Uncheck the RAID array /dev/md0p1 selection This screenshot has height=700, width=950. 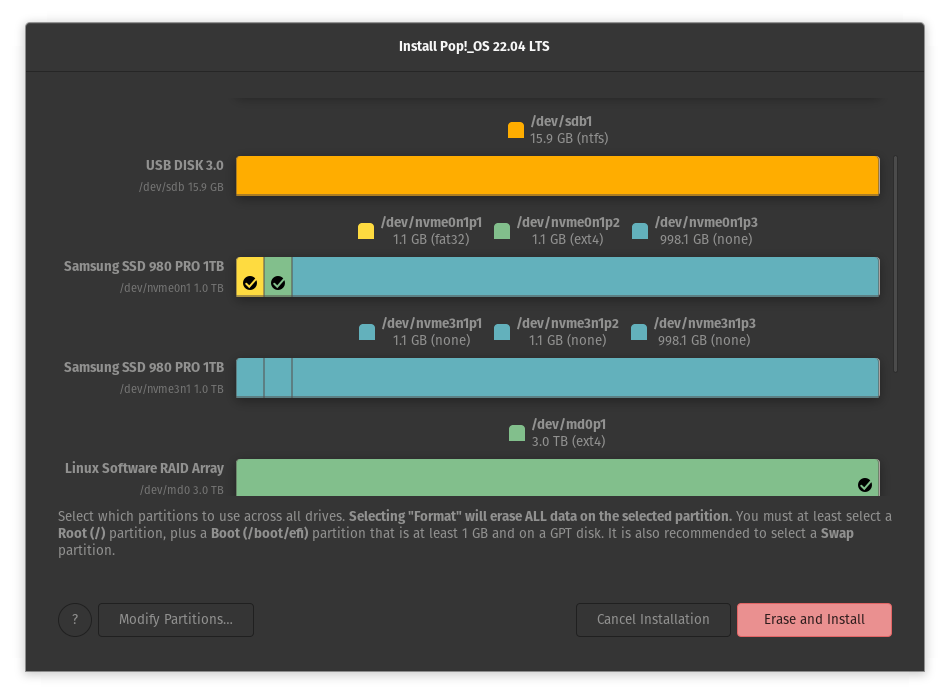864,484
